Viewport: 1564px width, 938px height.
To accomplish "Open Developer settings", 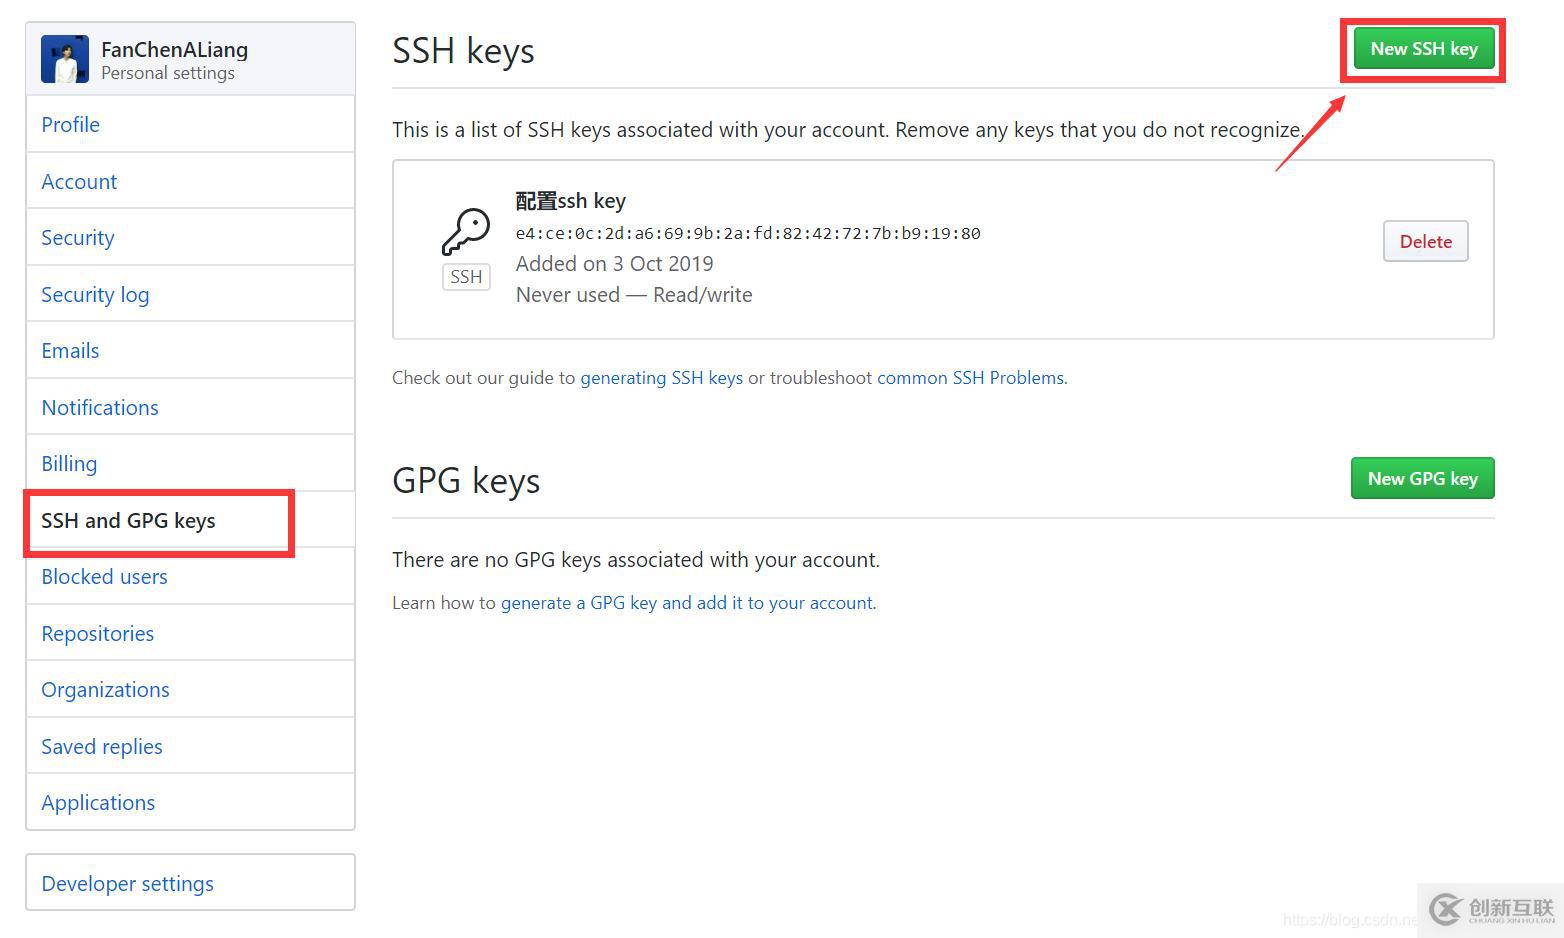I will 127,884.
